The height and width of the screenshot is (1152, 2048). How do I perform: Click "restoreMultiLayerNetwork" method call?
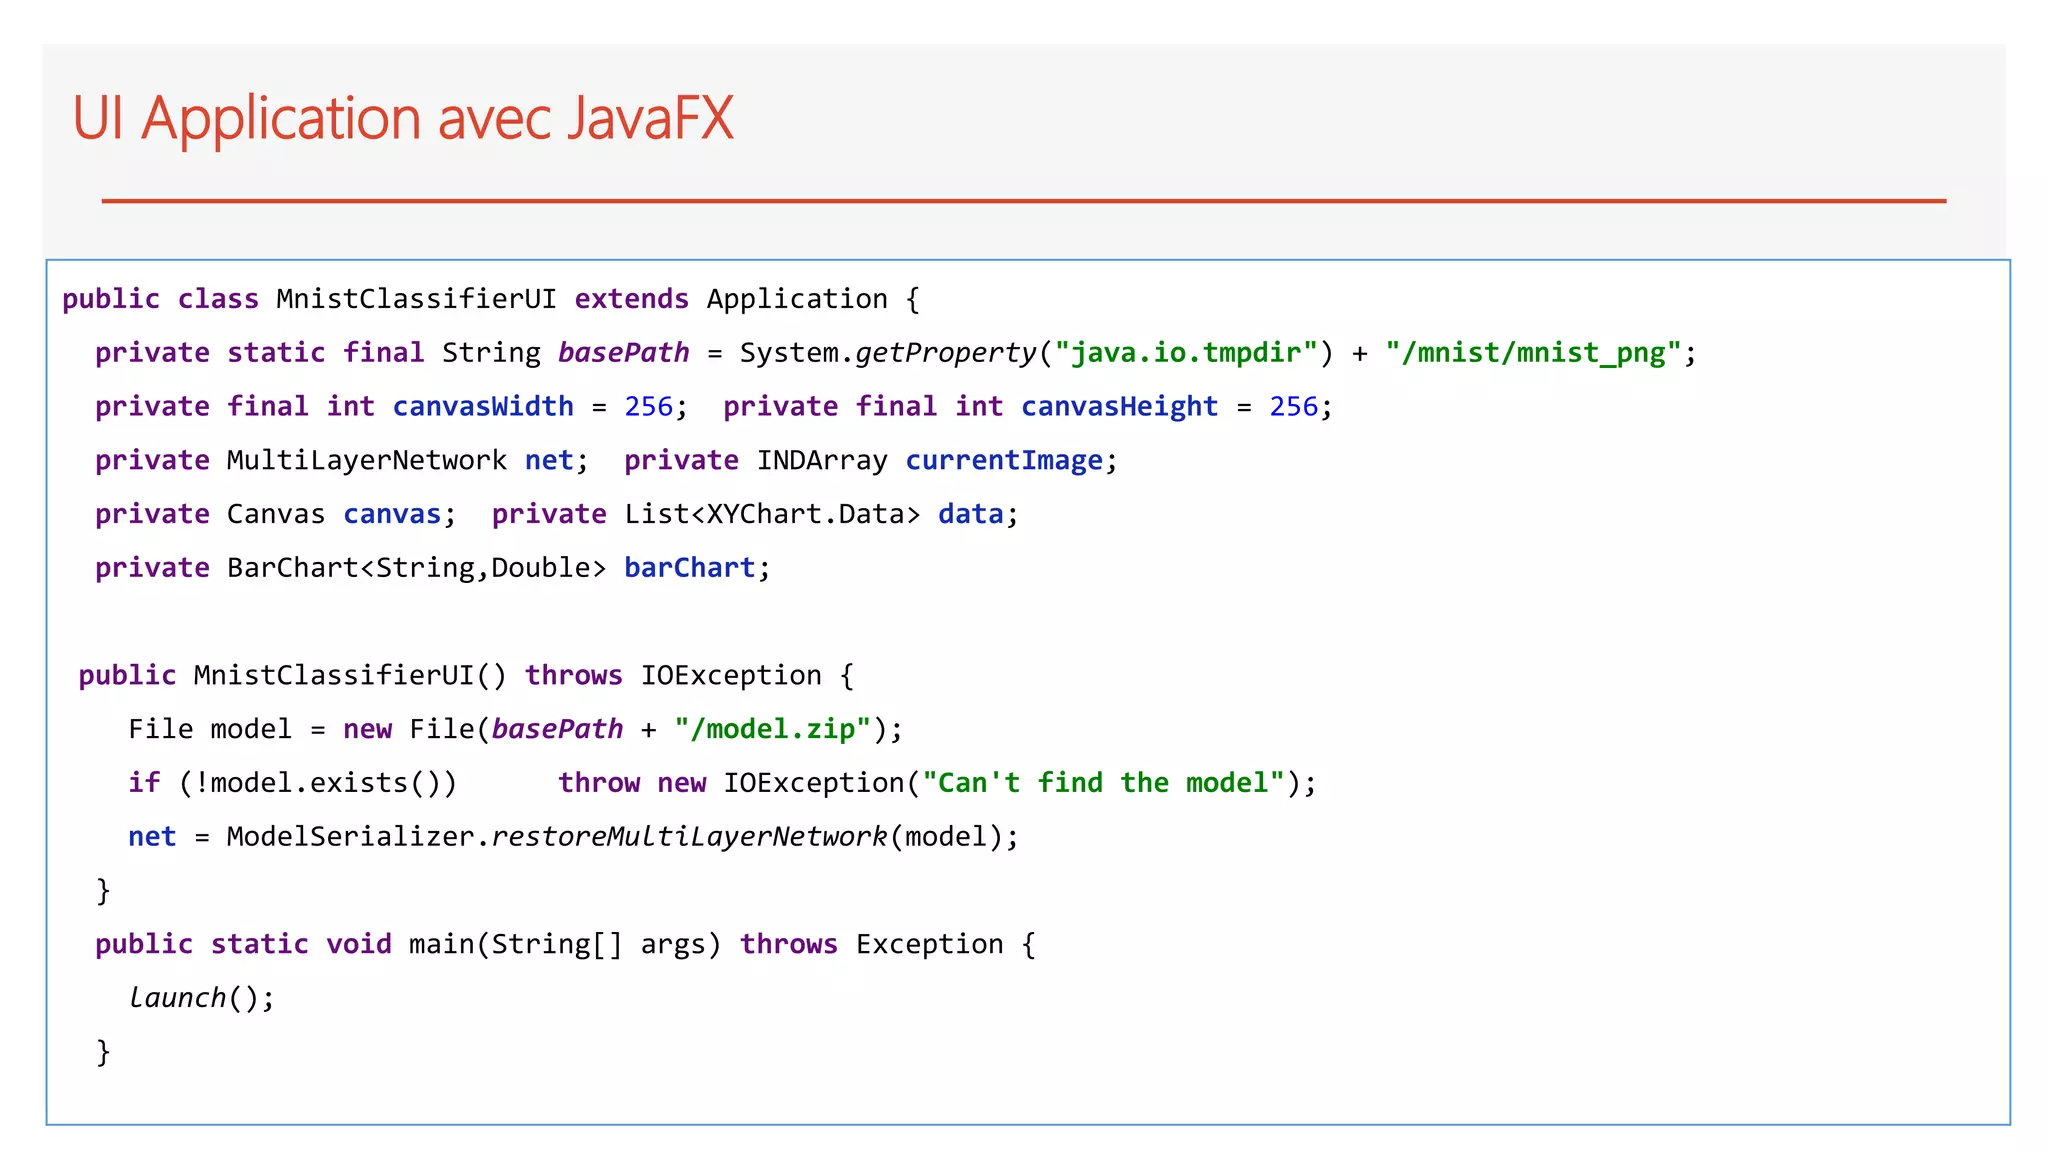tap(689, 837)
